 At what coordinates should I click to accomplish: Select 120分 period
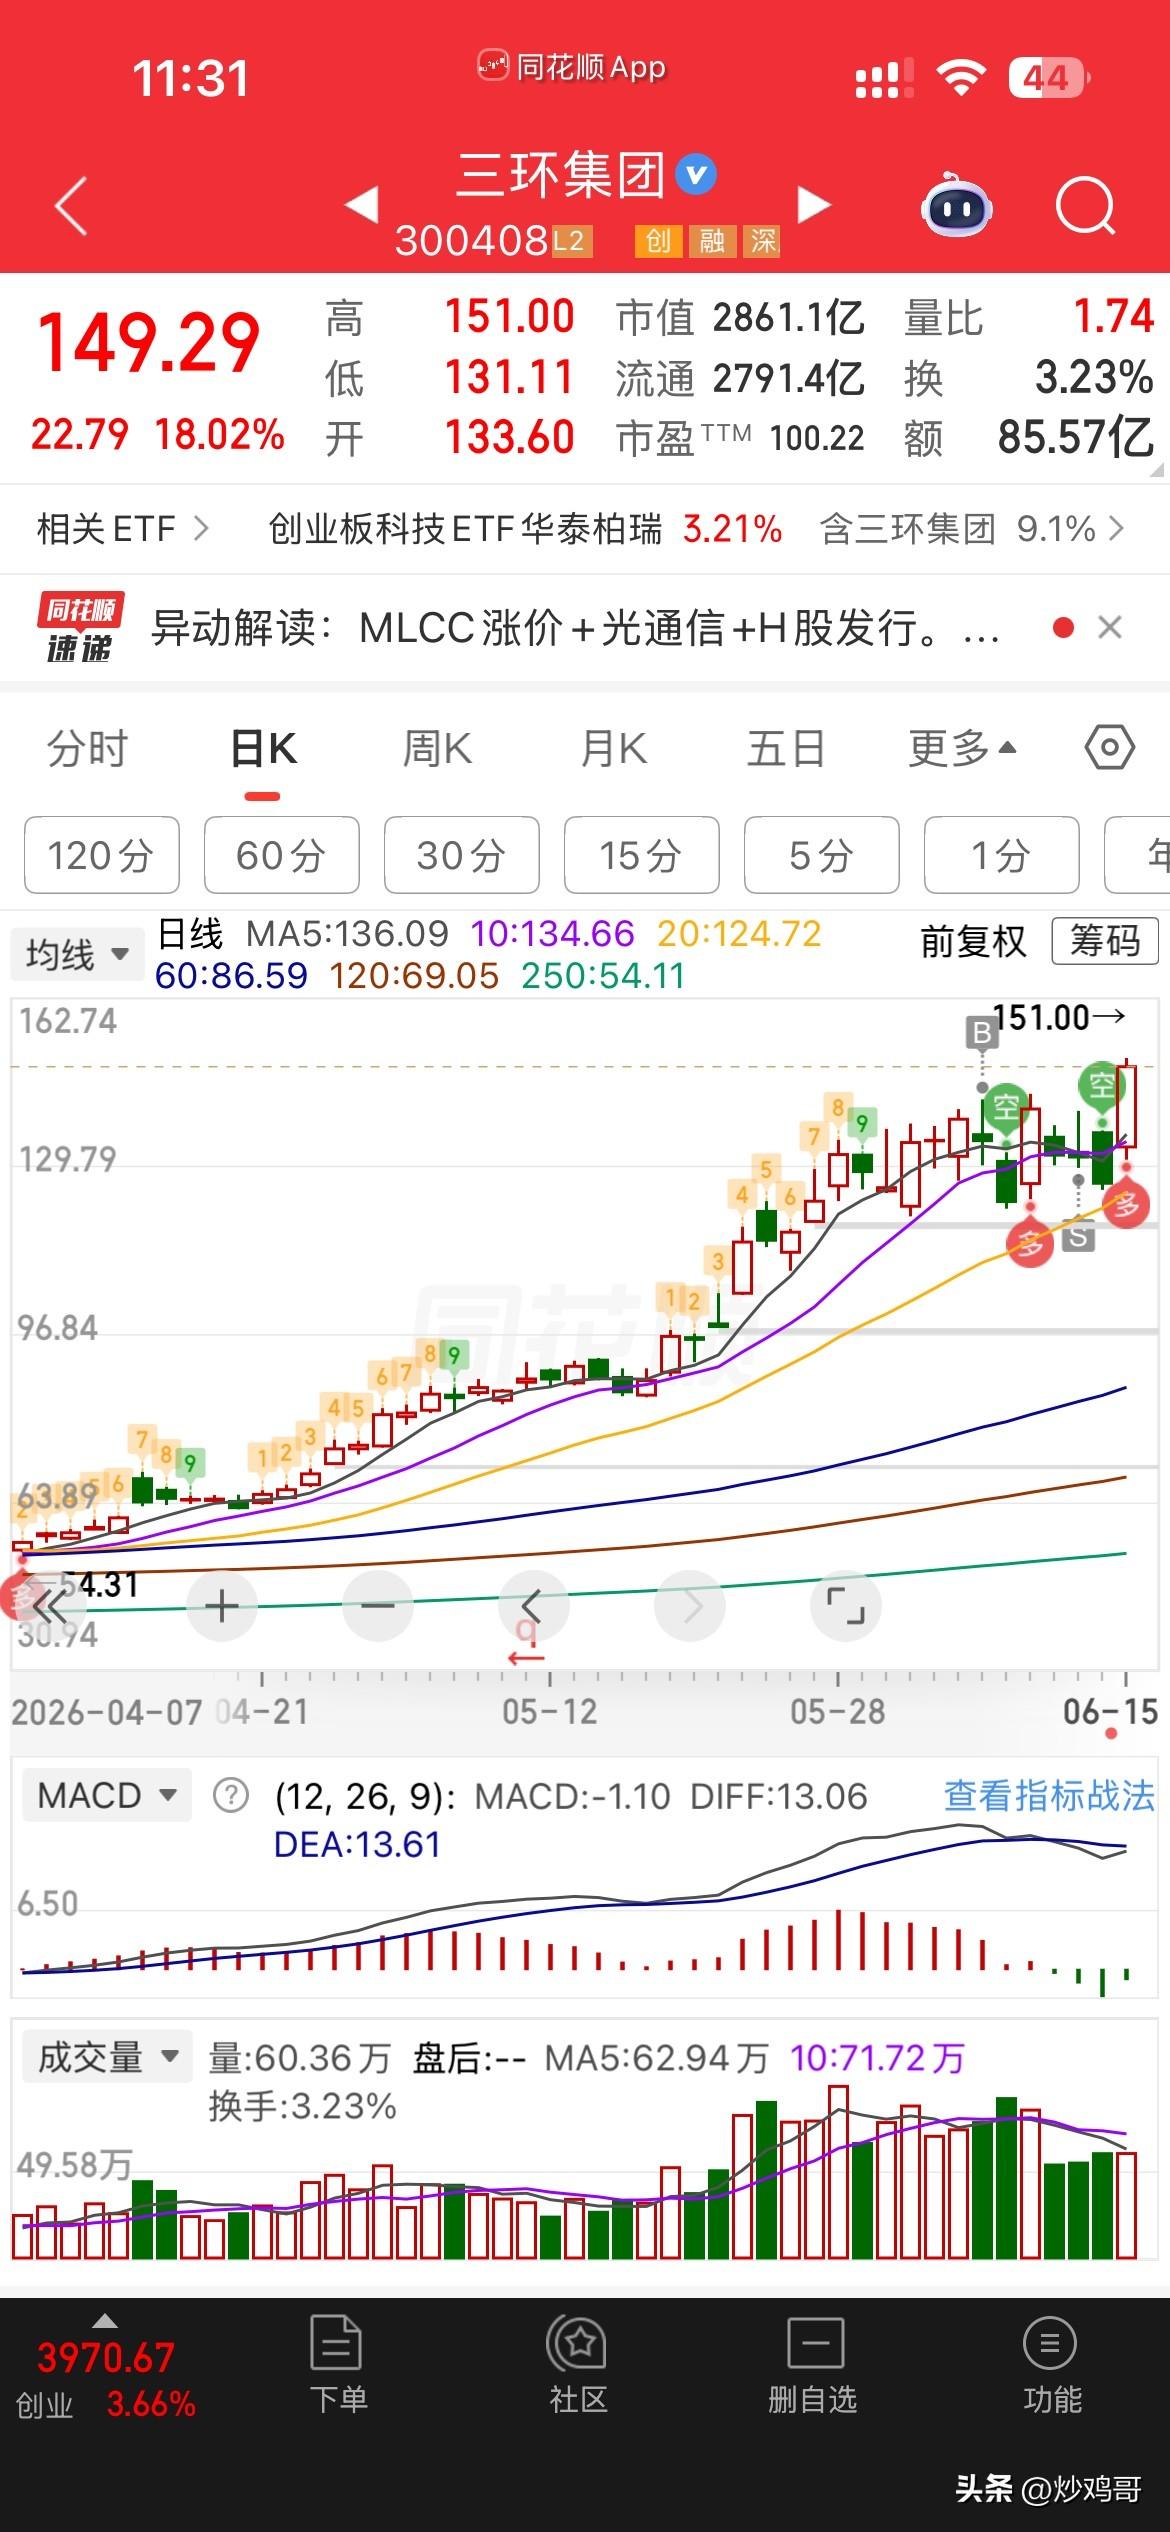(x=101, y=855)
